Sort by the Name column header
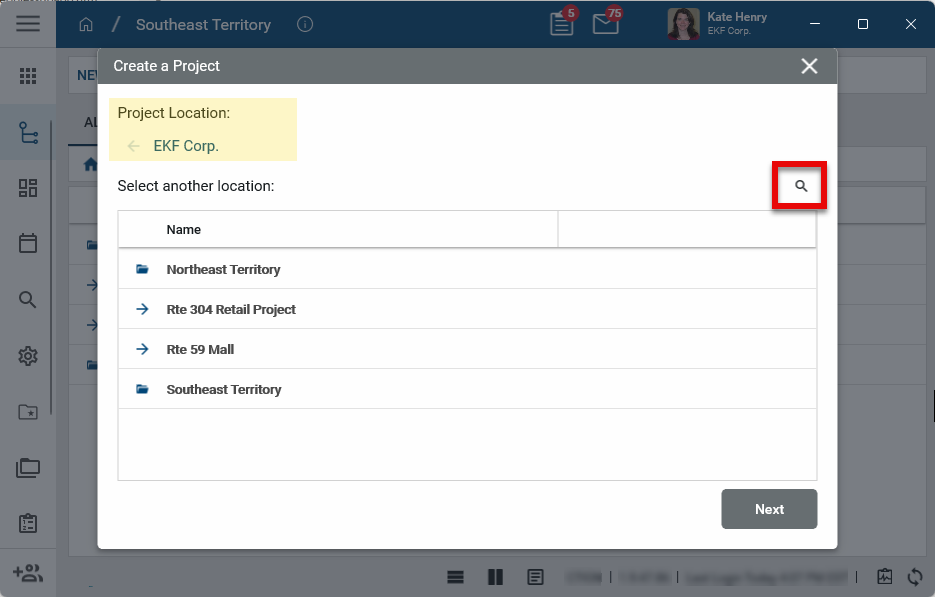 pos(184,229)
